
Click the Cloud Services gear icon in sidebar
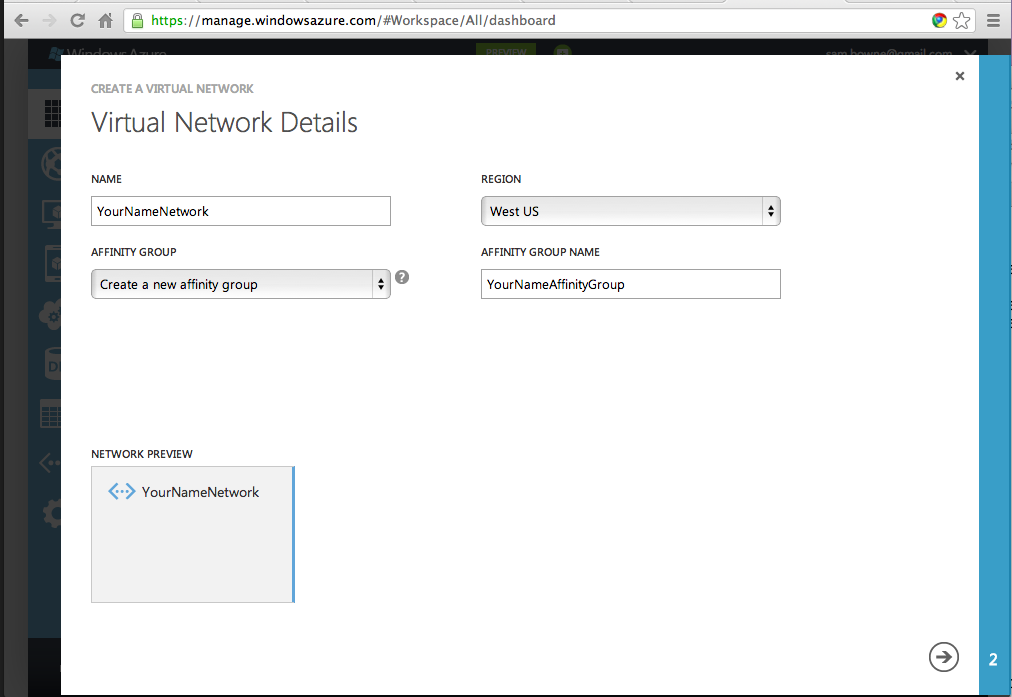click(50, 315)
